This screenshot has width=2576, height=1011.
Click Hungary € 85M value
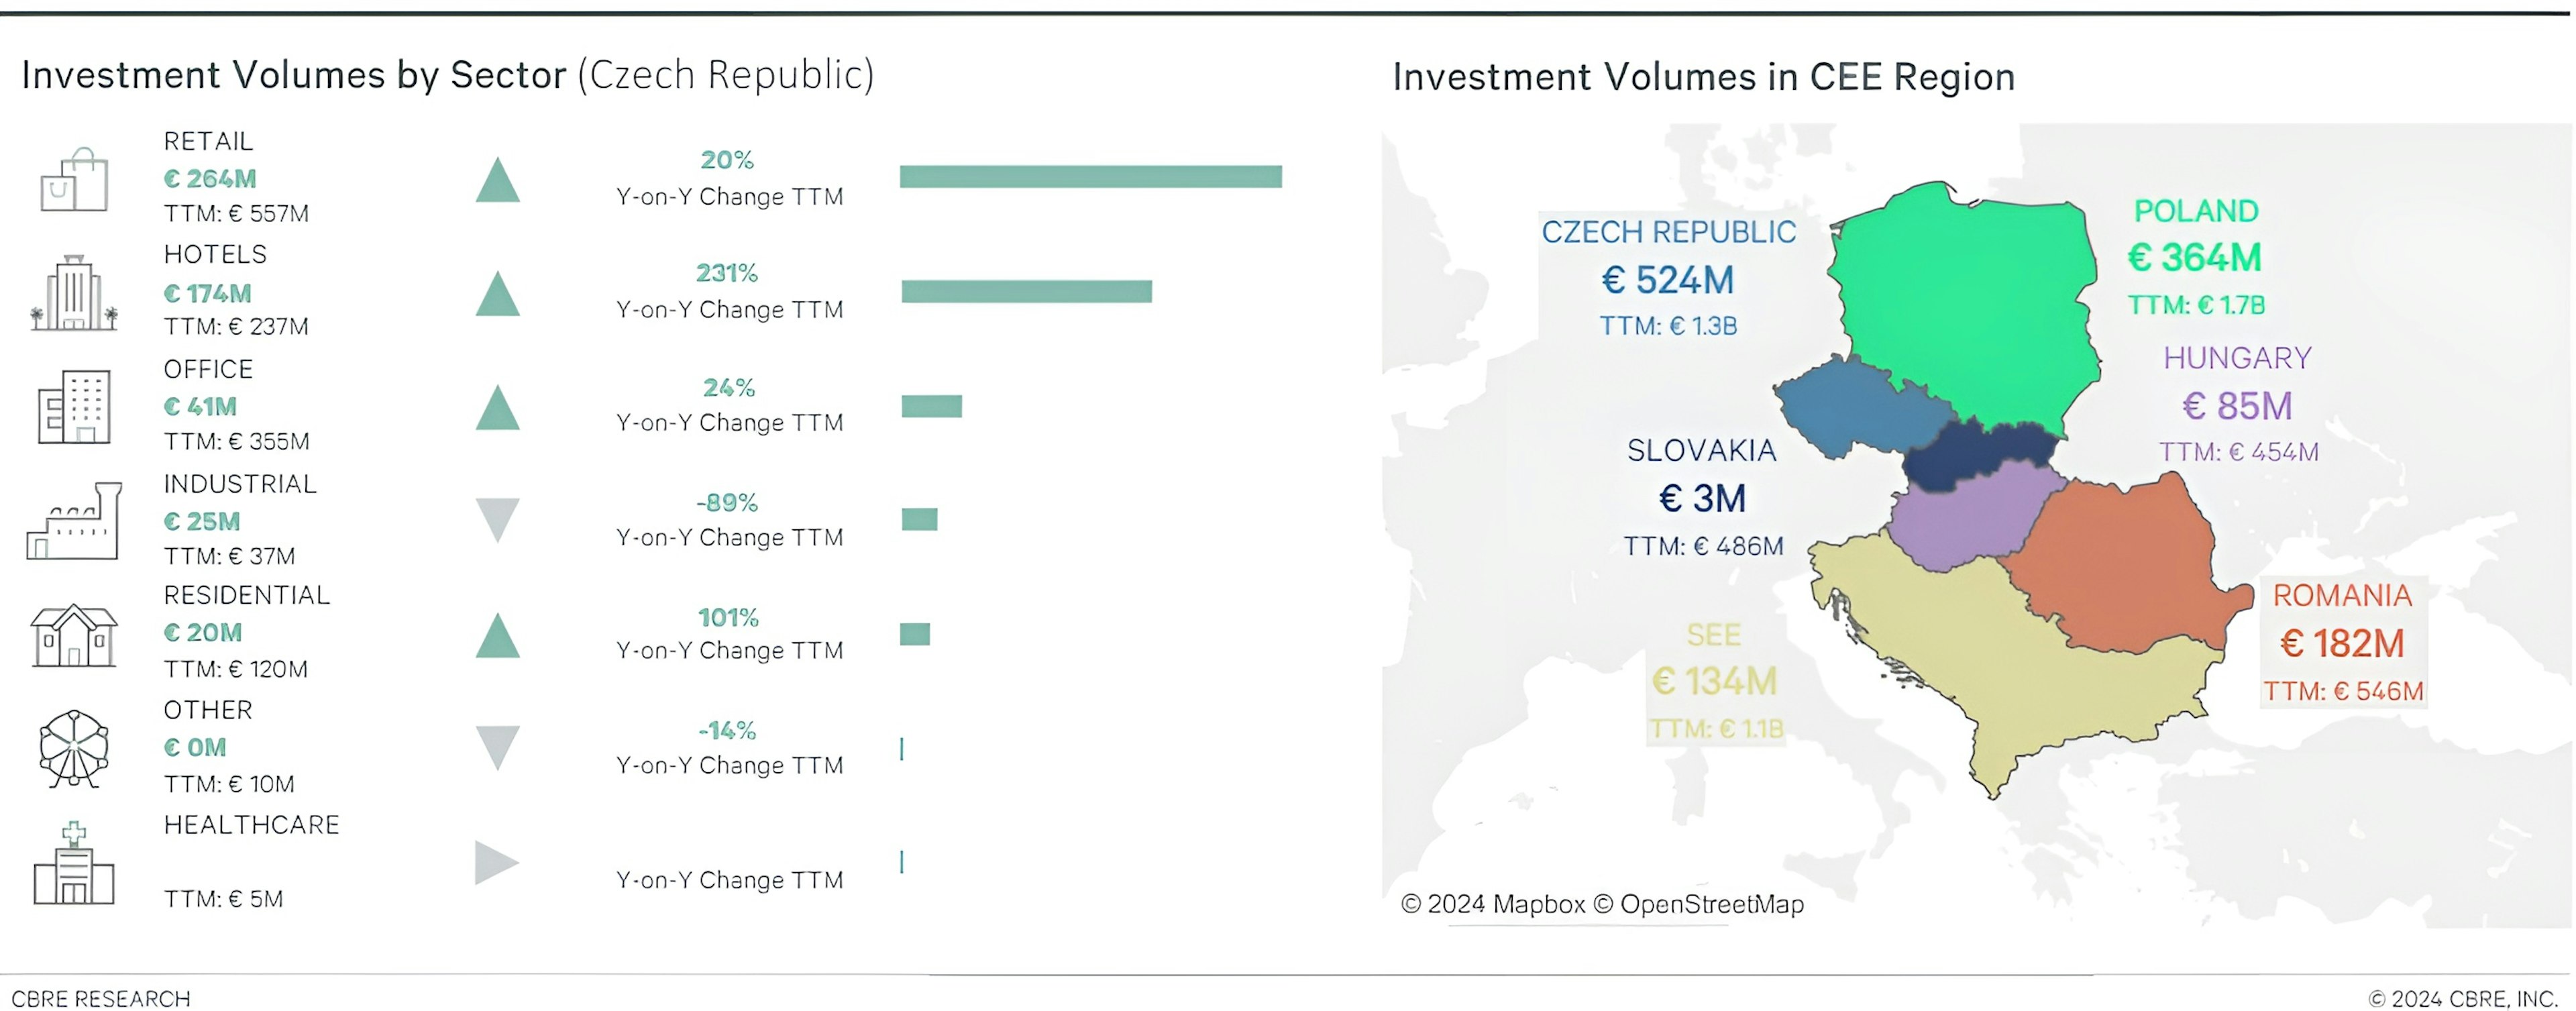click(2237, 406)
